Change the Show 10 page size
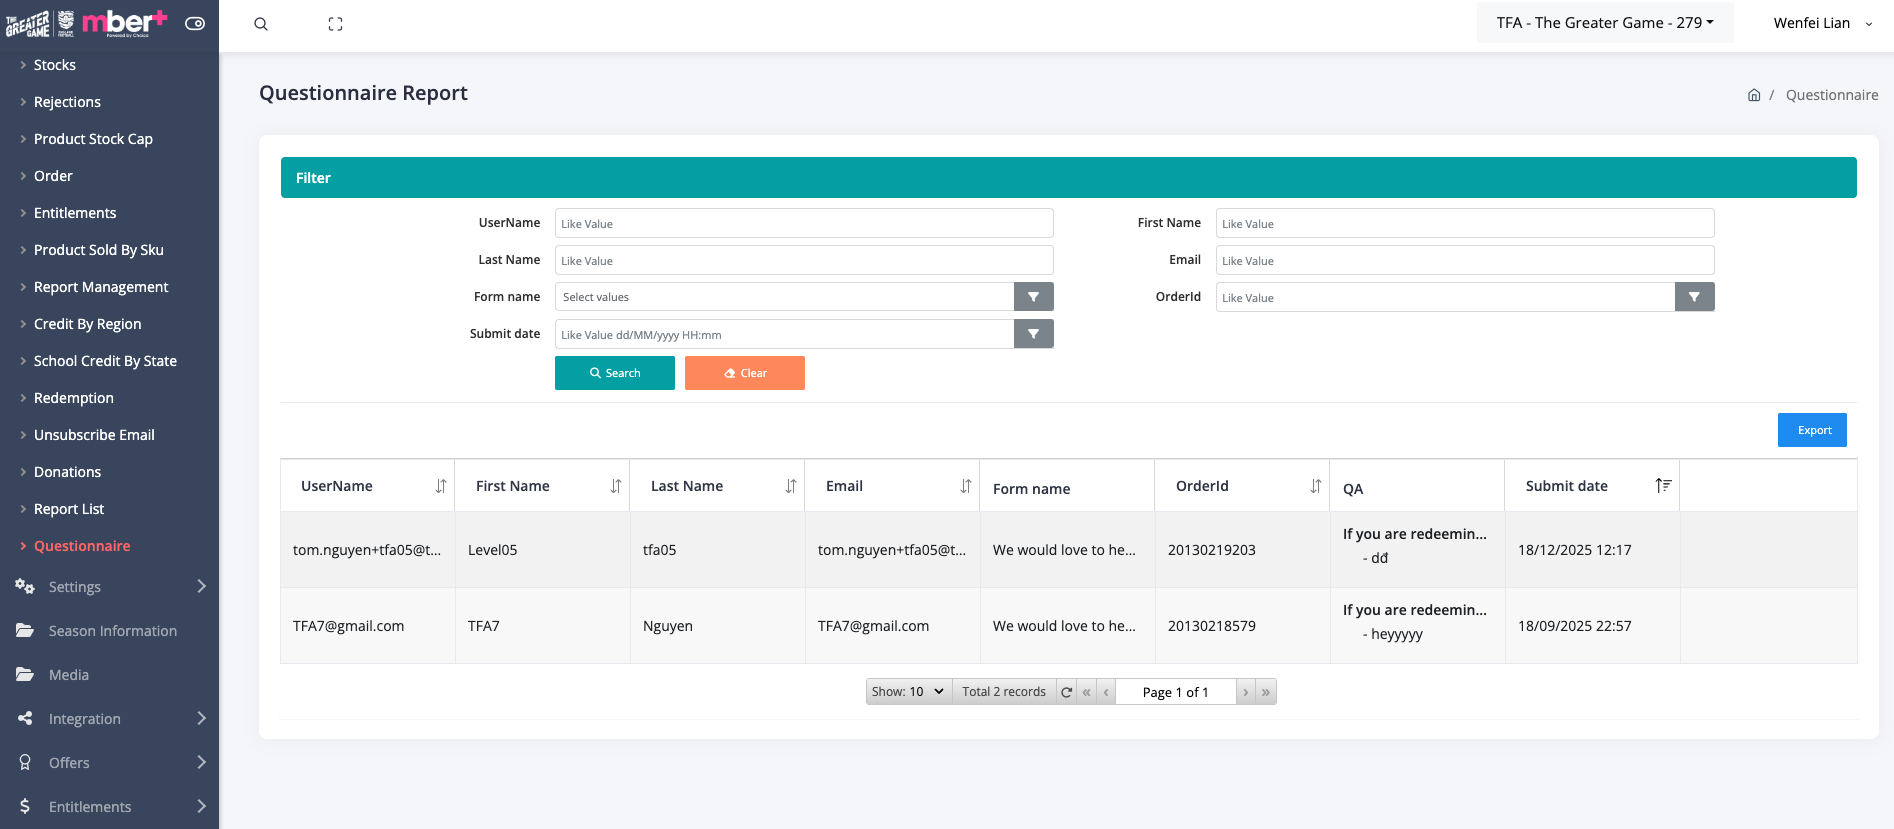 coord(907,692)
